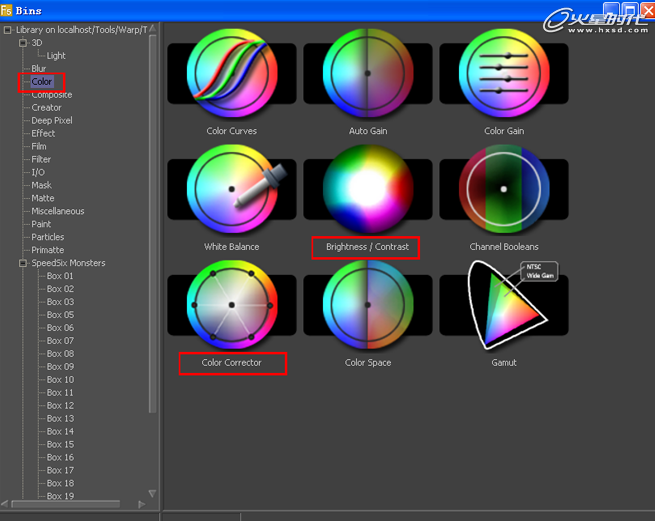Screen dimensions: 655x521
Task: Select Box 15 in the tree
Action: (x=60, y=444)
